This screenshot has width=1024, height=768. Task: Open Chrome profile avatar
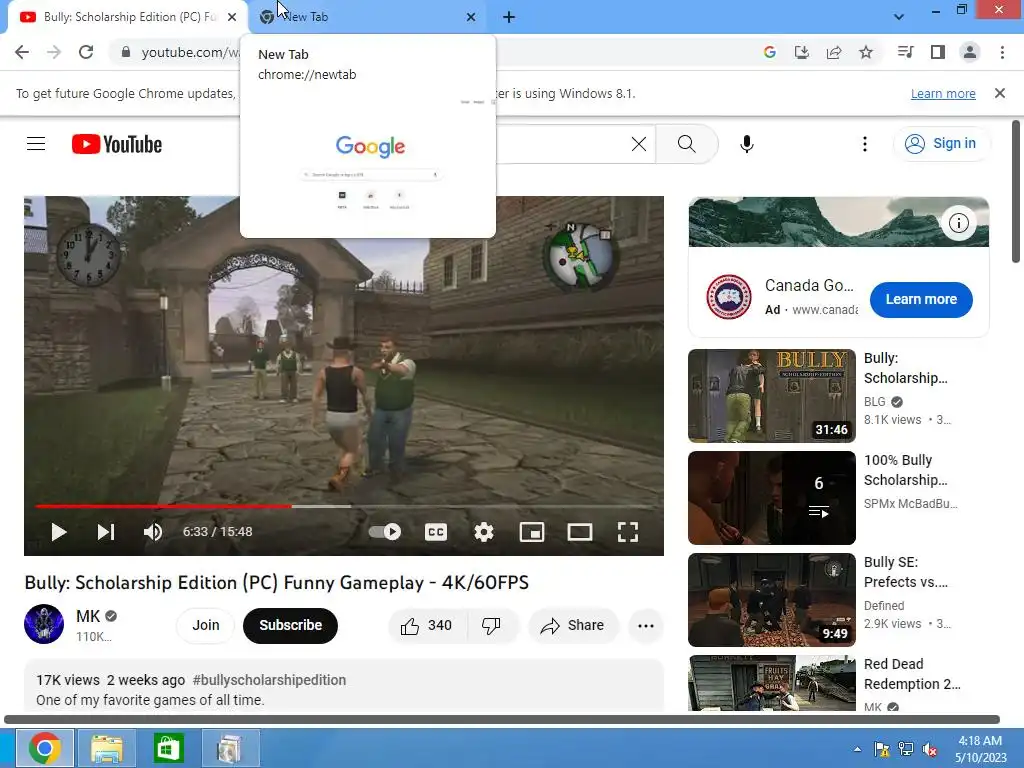pos(970,52)
